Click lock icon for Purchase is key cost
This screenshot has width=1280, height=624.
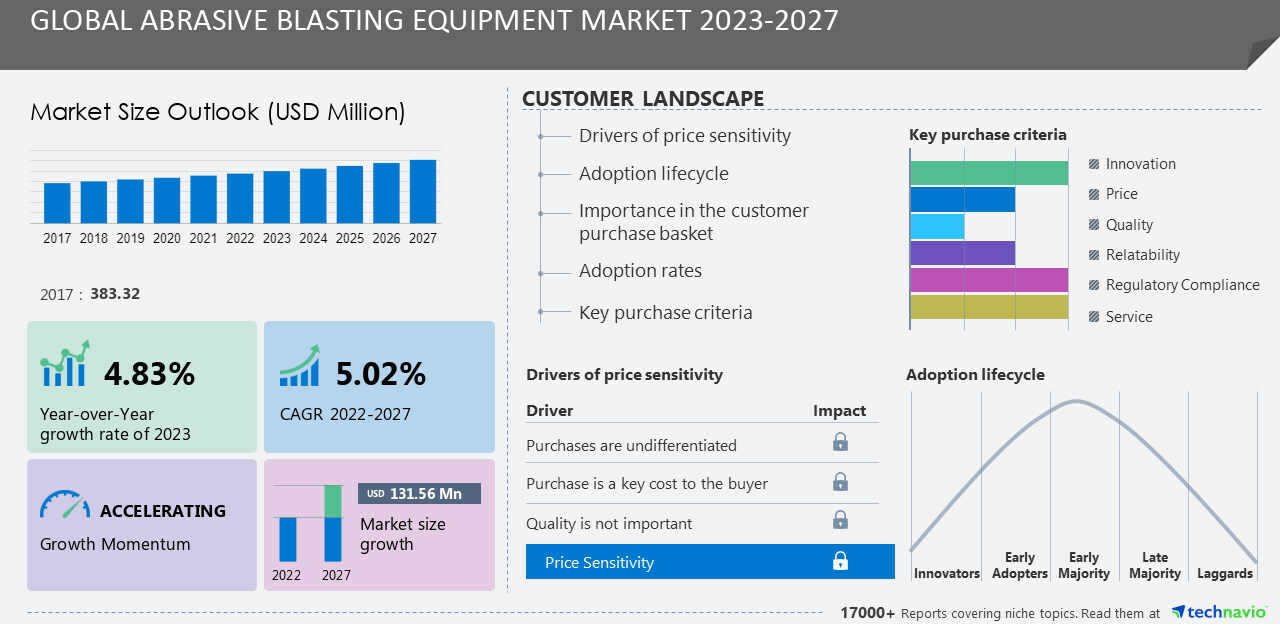point(840,482)
